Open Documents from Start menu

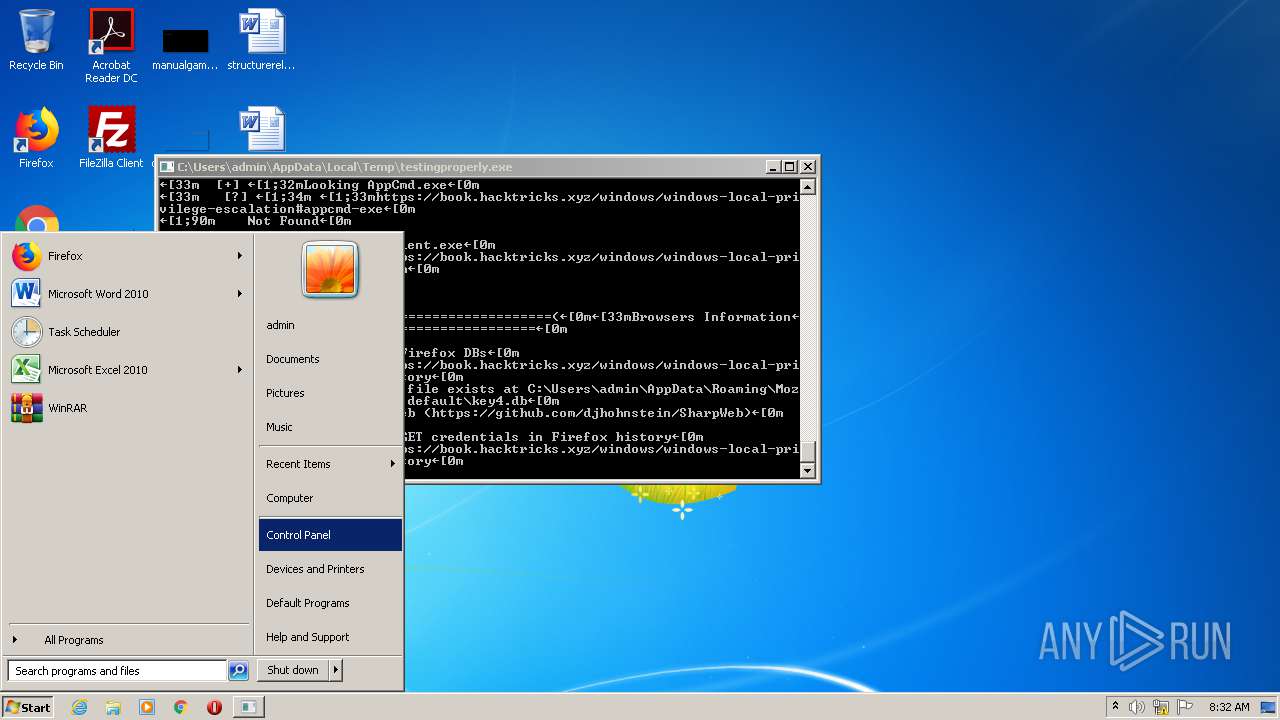coord(330,359)
